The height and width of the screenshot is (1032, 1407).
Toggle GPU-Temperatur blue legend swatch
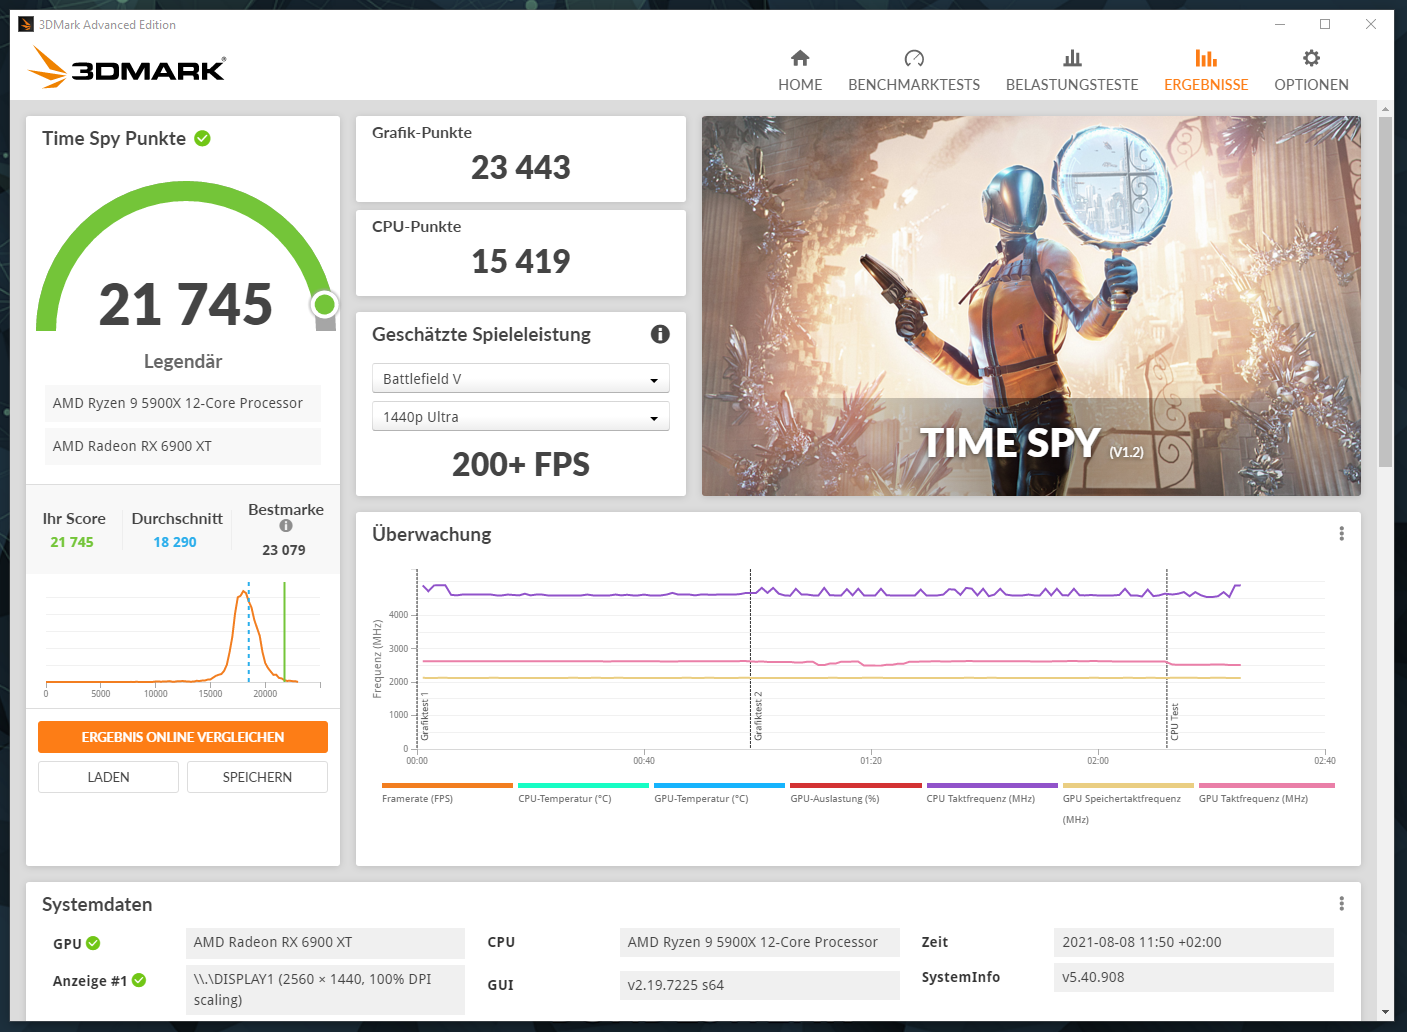(x=719, y=786)
